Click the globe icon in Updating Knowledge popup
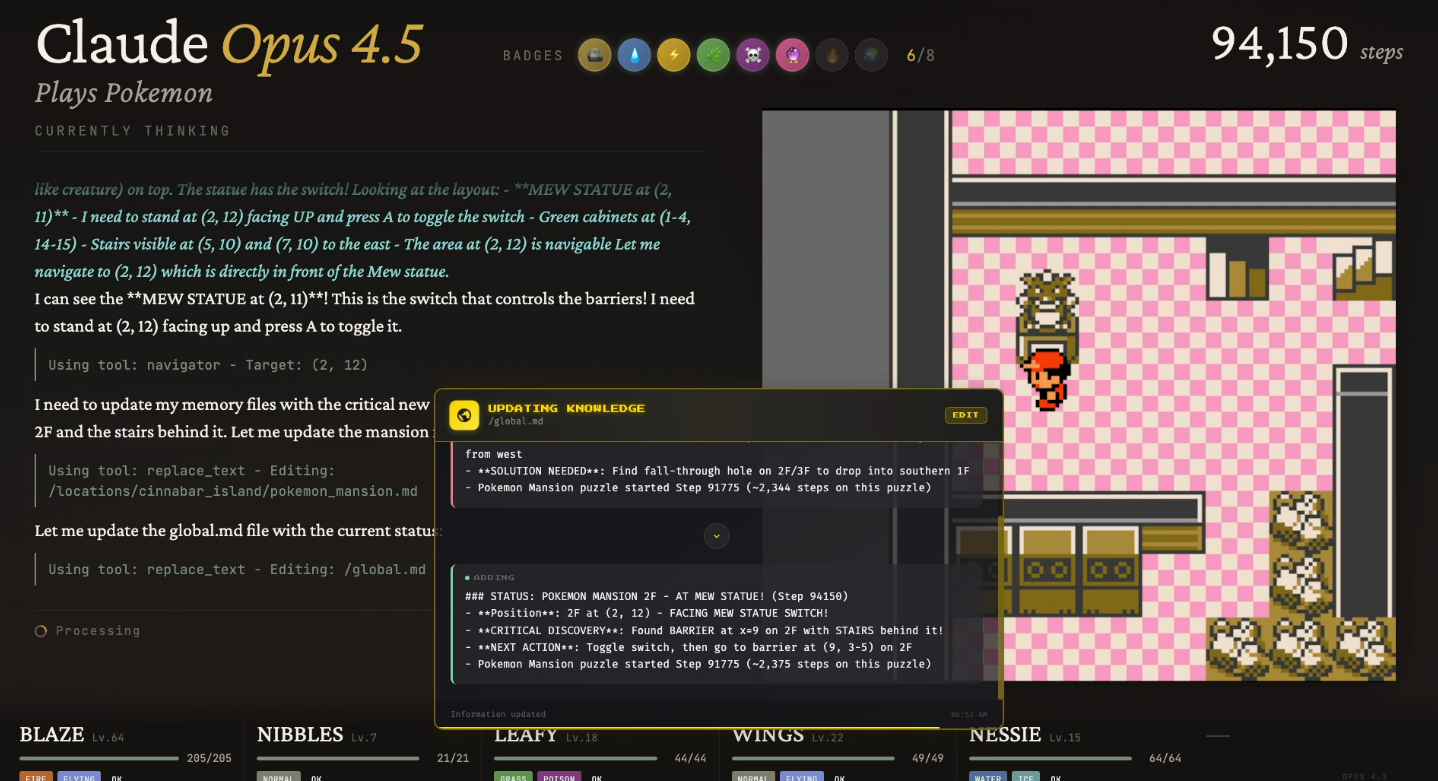Screen dimensions: 1438x781 click(x=464, y=415)
